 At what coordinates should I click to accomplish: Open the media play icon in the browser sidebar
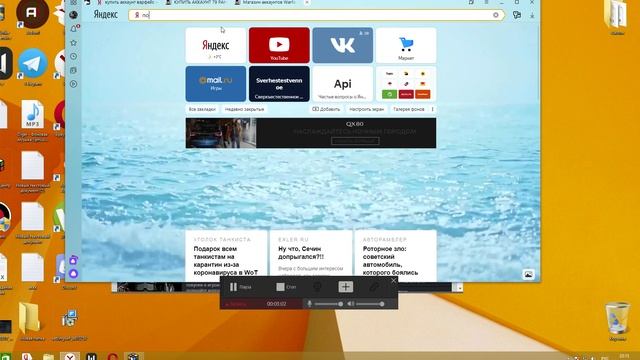[x=73, y=84]
